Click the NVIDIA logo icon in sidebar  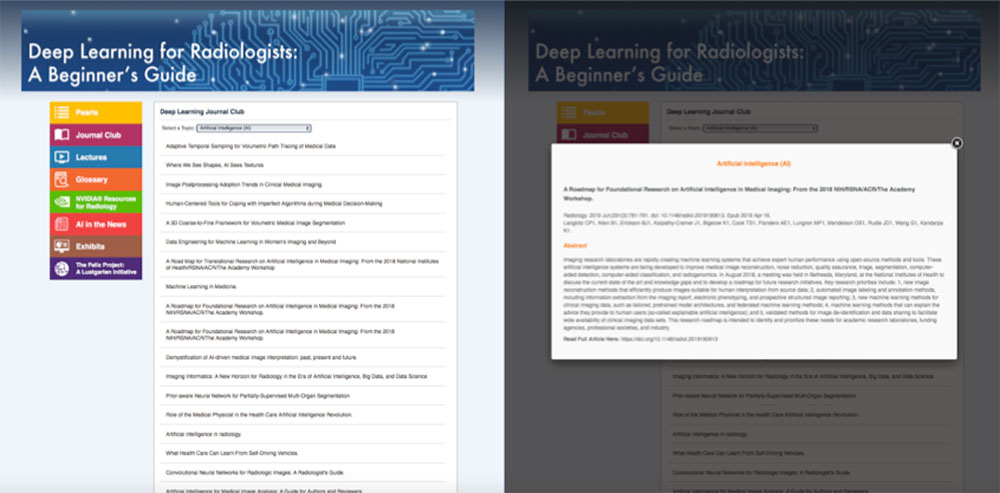tap(61, 202)
